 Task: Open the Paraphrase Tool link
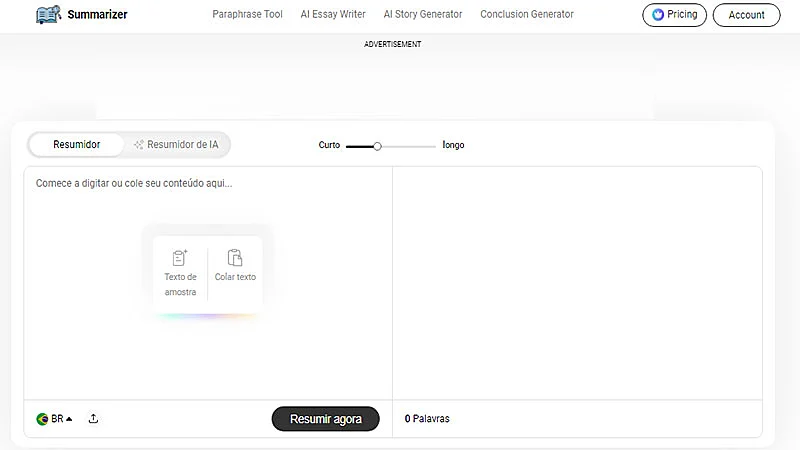pyautogui.click(x=247, y=14)
